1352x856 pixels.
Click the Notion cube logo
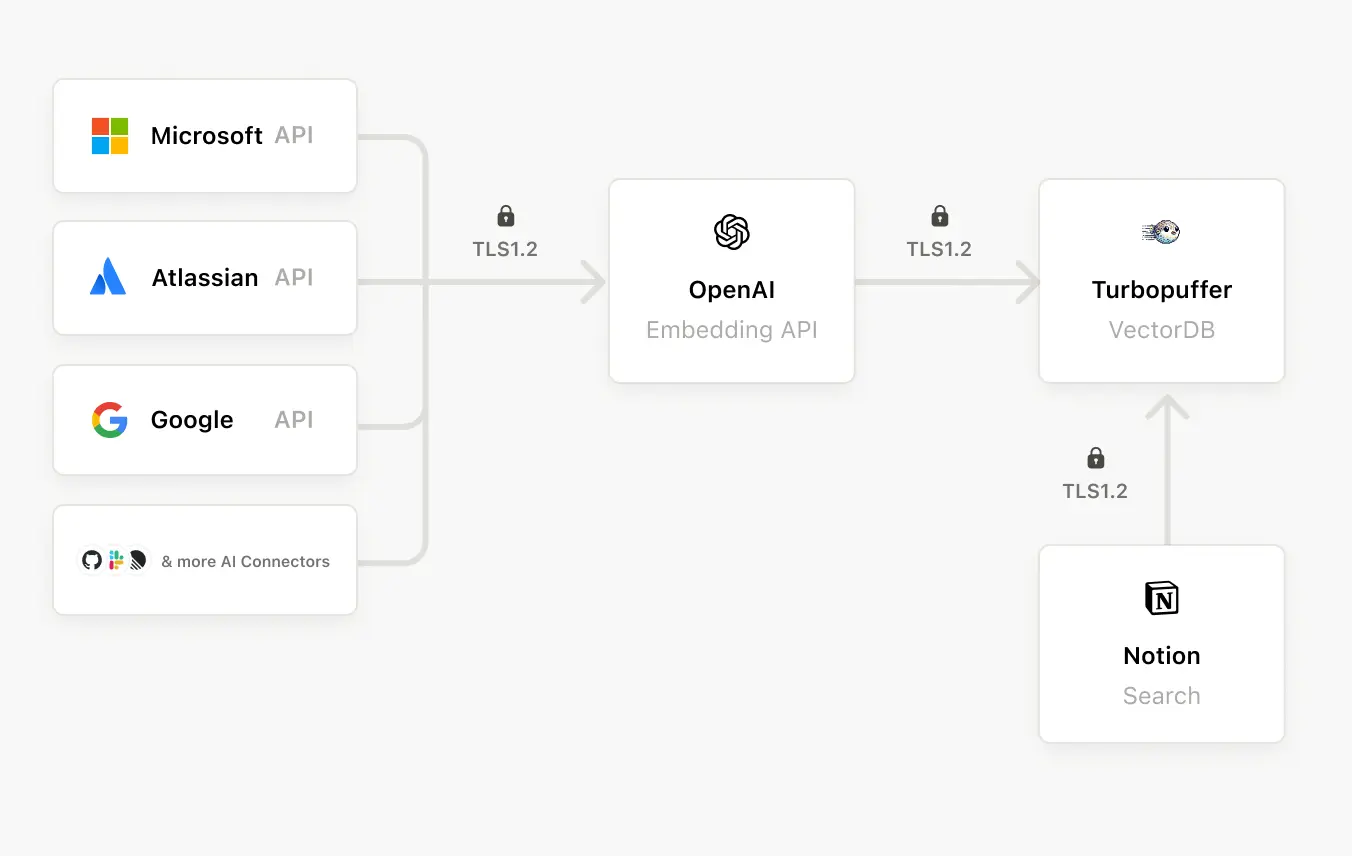(x=1161, y=598)
